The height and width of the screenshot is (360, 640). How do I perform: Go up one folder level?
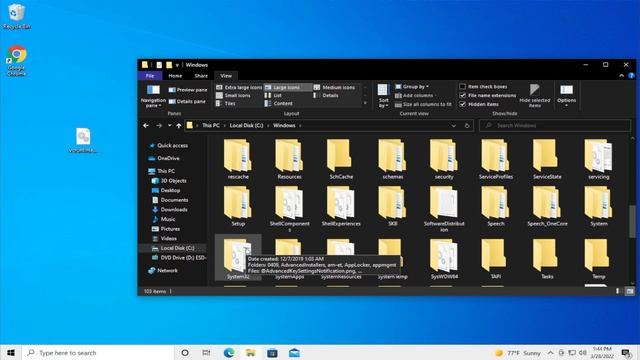(179, 126)
